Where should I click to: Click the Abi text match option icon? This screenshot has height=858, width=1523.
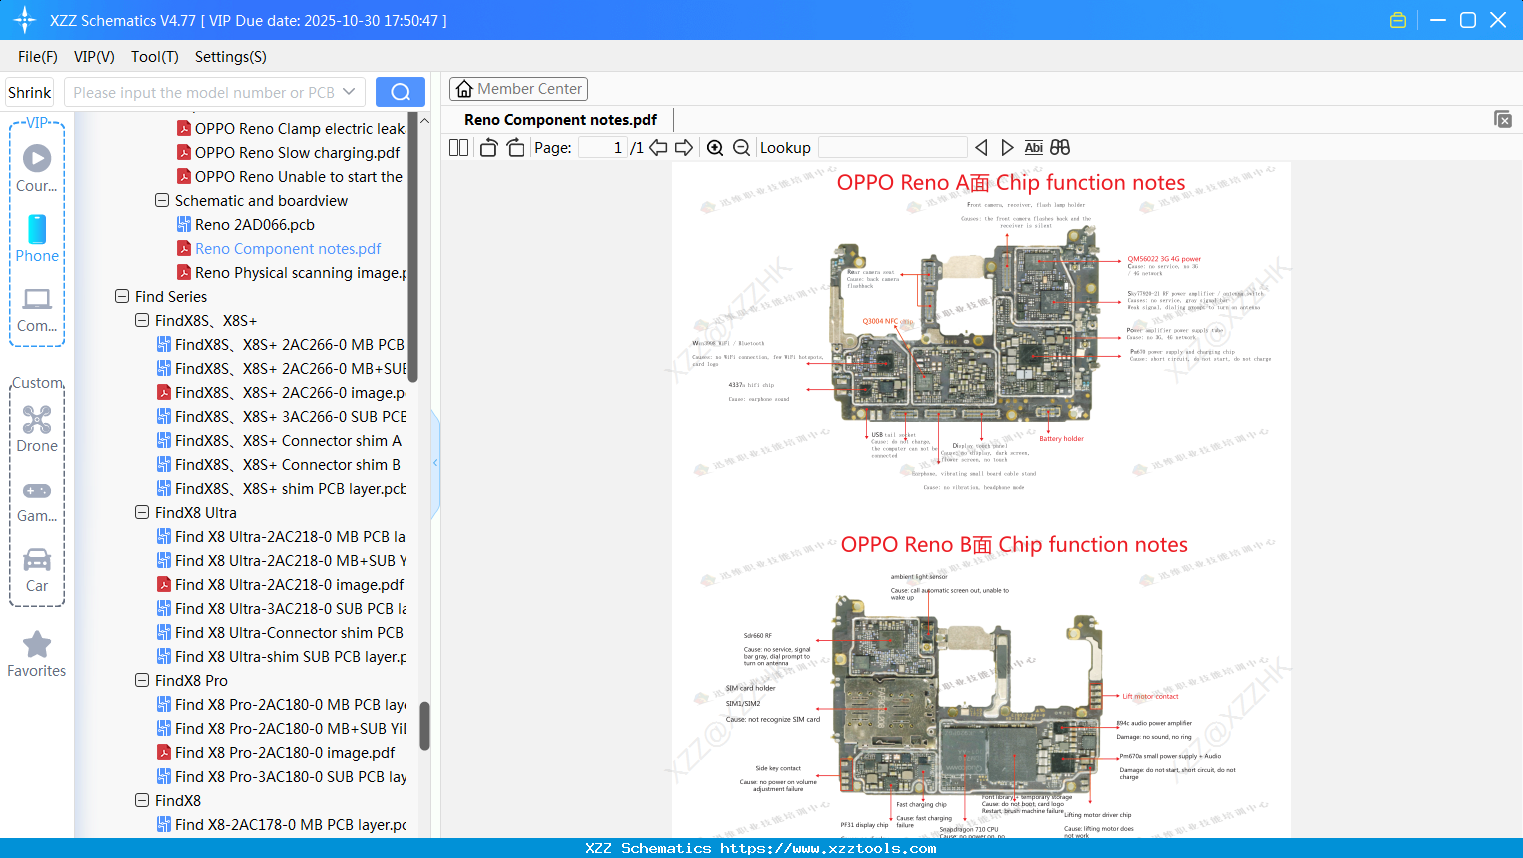click(x=1033, y=147)
